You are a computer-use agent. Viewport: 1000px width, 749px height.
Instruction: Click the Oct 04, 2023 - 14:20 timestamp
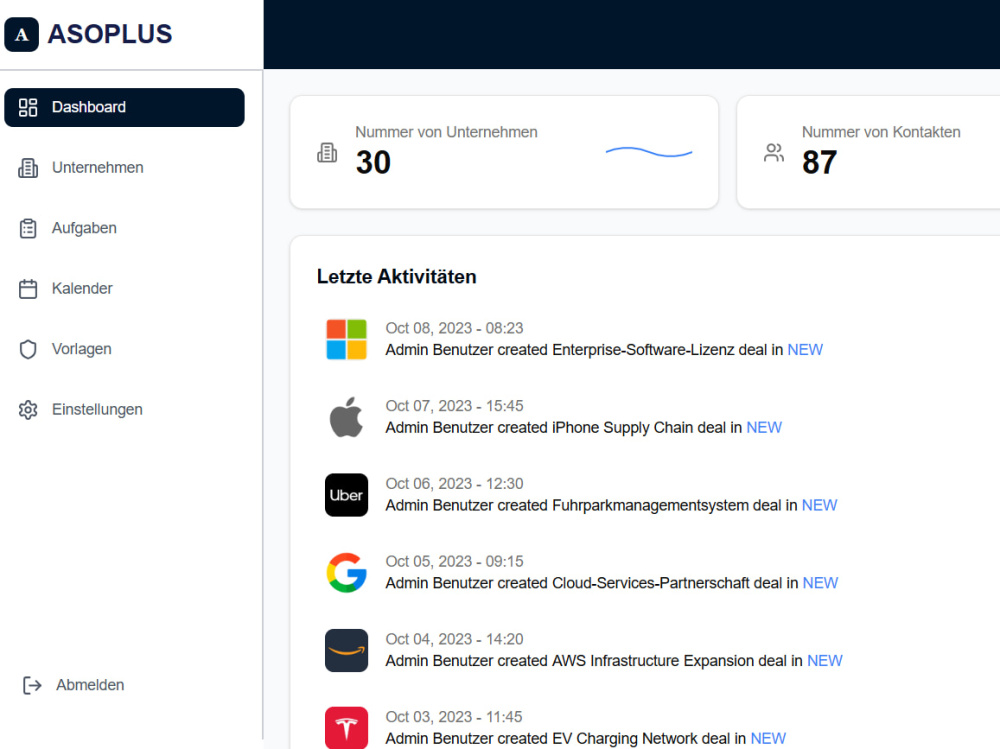pos(454,639)
